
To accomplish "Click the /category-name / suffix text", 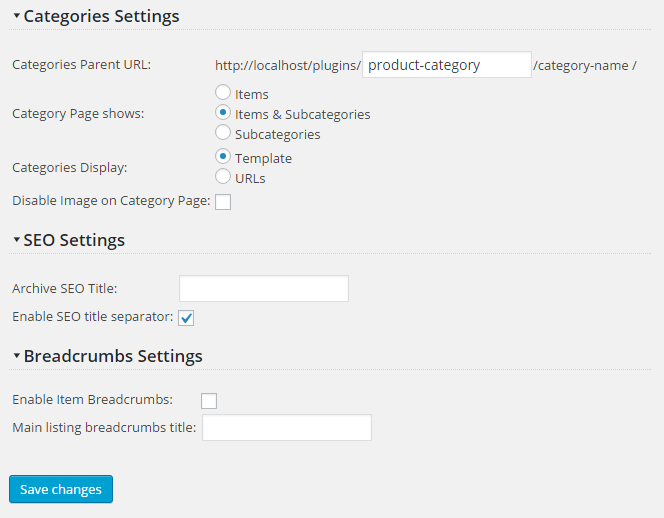I will [x=584, y=66].
